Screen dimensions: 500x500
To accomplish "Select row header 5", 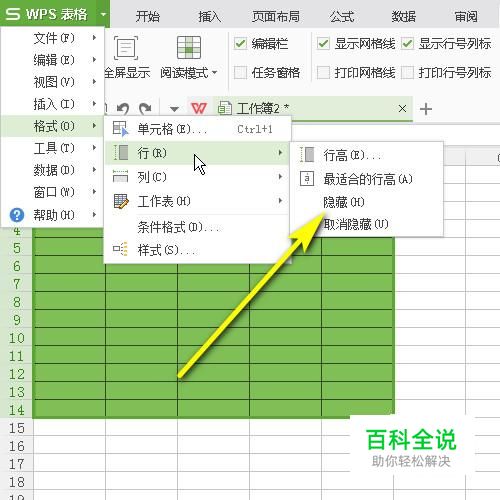I will coord(17,248).
